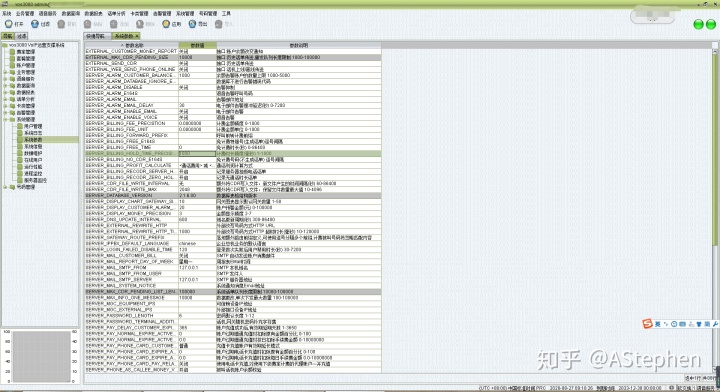
Task: Click the icon beside 进程监控 in the tree
Action: 20,174
